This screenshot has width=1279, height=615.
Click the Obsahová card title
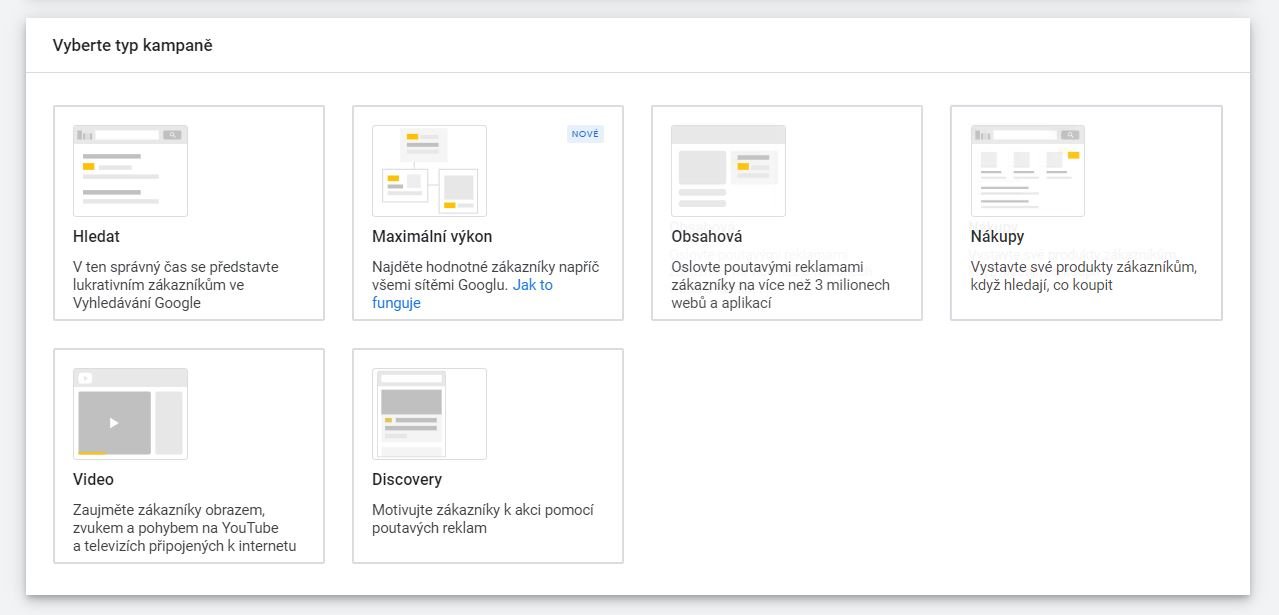(x=706, y=237)
